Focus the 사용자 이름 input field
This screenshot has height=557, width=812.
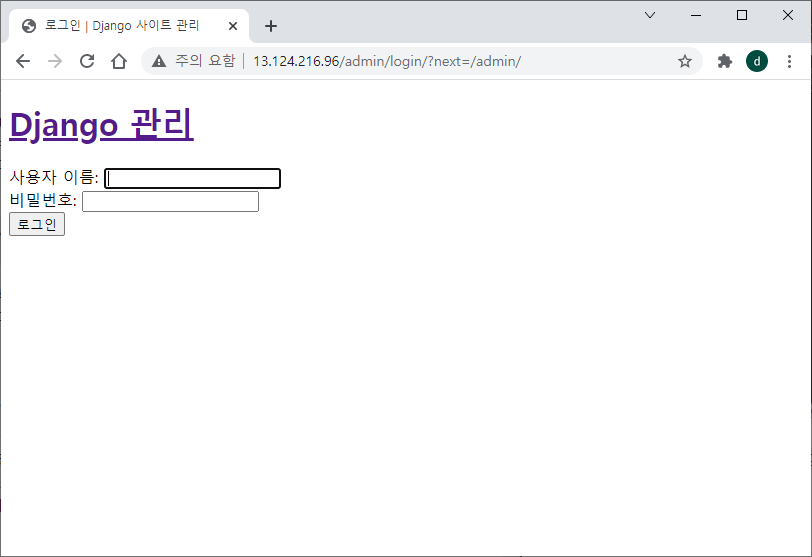pyautogui.click(x=193, y=178)
